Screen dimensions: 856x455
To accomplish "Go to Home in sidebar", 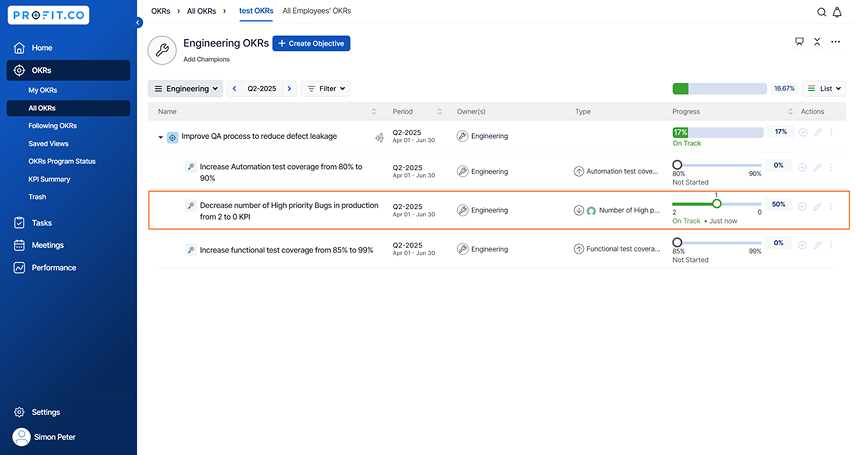I will [68, 48].
